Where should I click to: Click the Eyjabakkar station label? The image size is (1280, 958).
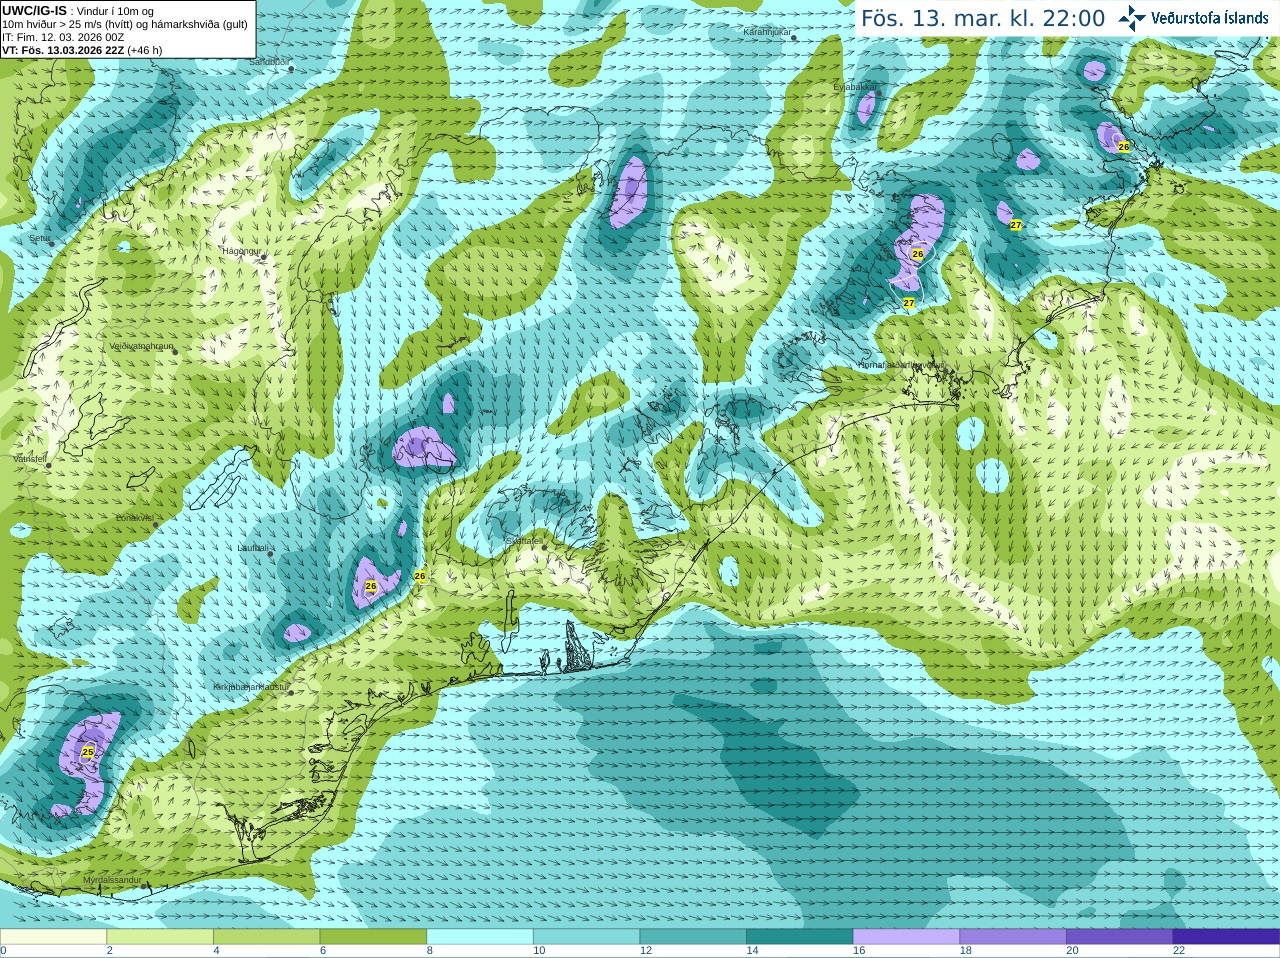pyautogui.click(x=855, y=87)
